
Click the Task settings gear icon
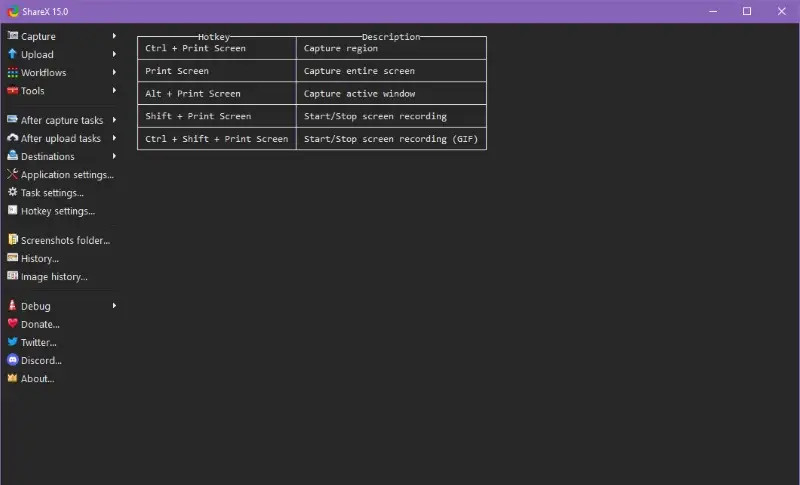pos(13,192)
